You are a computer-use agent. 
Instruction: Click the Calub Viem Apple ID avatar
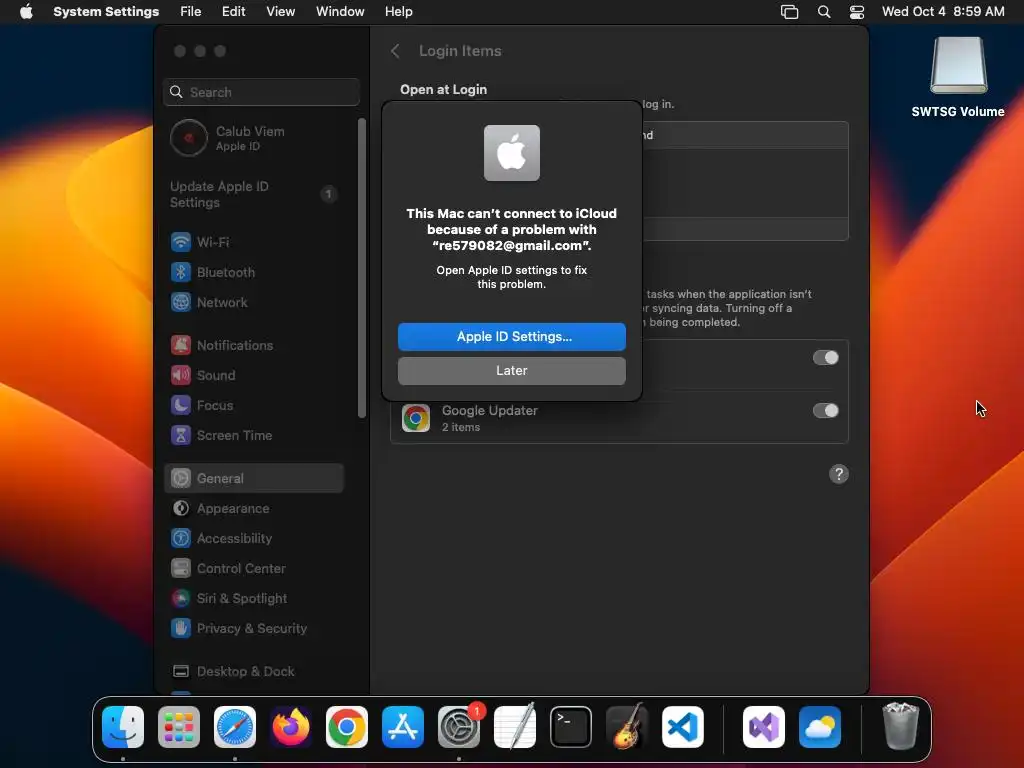pos(189,138)
